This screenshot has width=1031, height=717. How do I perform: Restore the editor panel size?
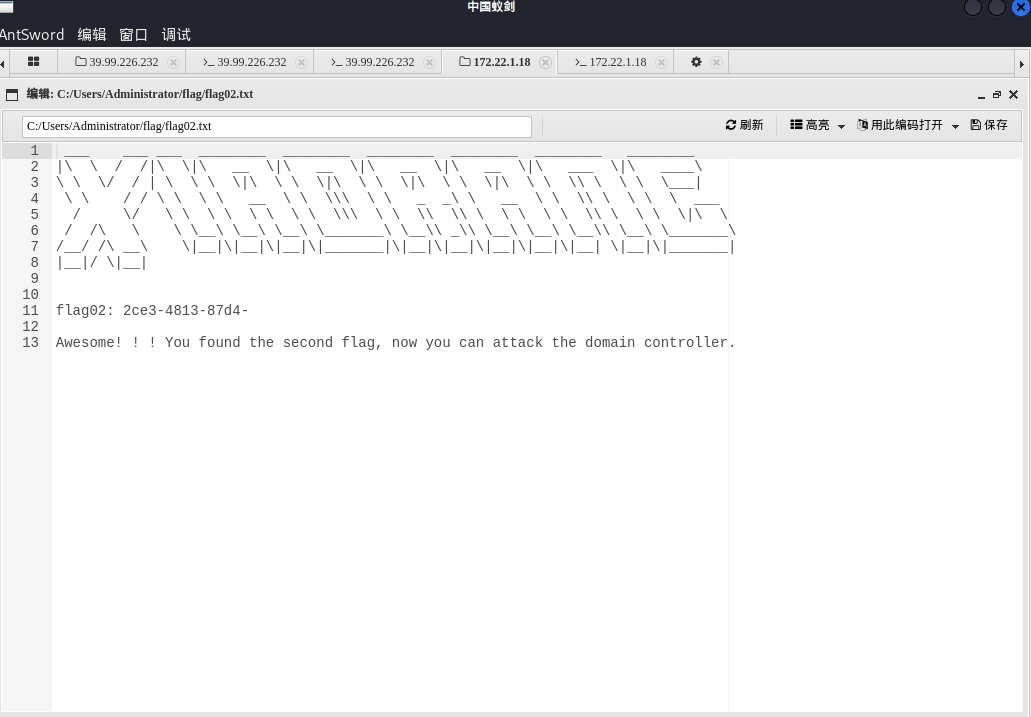tap(997, 95)
